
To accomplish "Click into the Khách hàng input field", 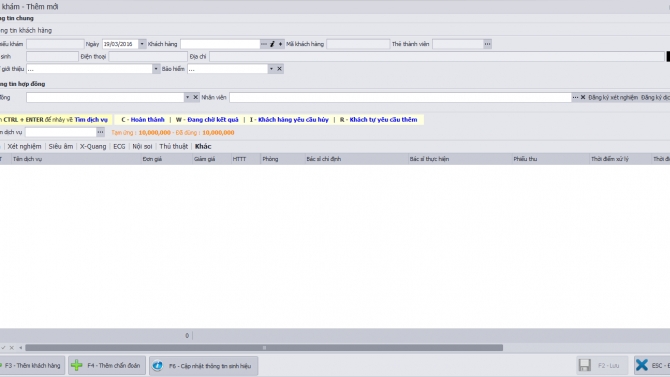I will (x=220, y=44).
